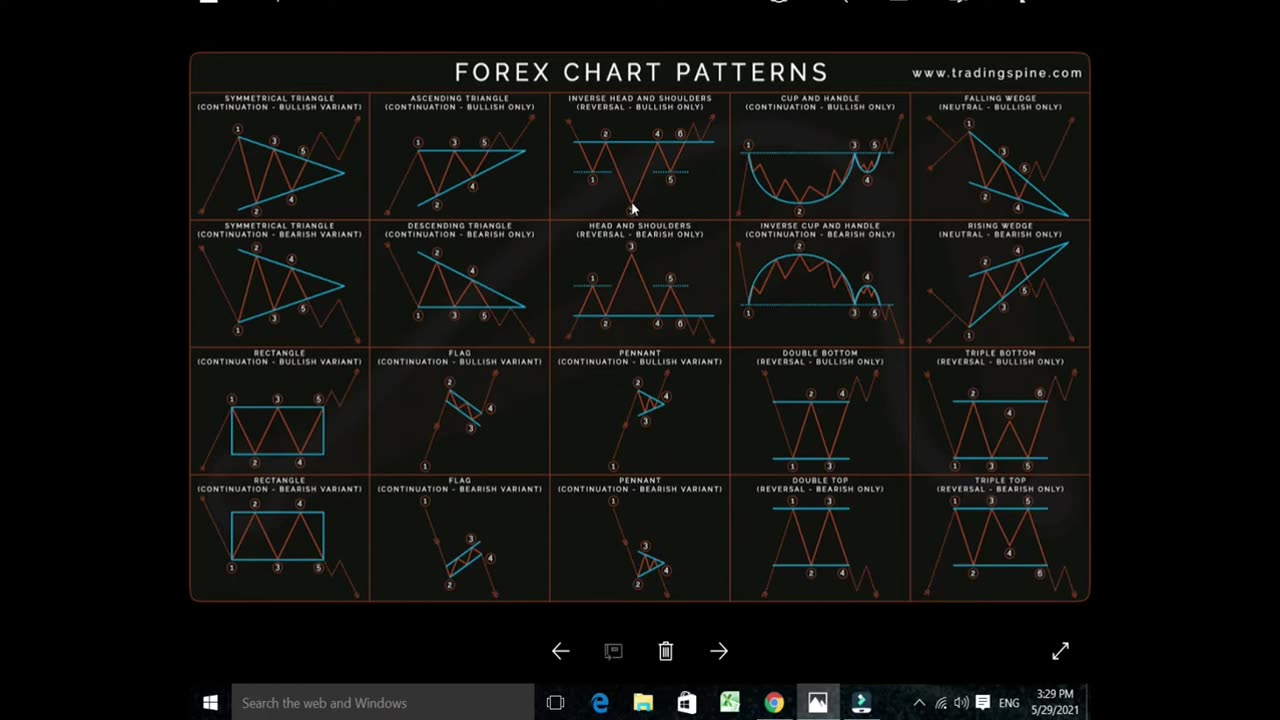Click the bearish variant PENNANT label
The width and height of the screenshot is (1280, 720).
point(640,481)
